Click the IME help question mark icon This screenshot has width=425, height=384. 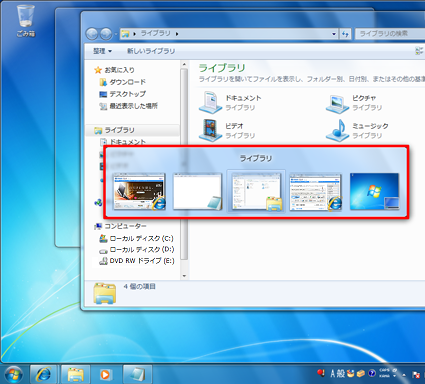(372, 374)
